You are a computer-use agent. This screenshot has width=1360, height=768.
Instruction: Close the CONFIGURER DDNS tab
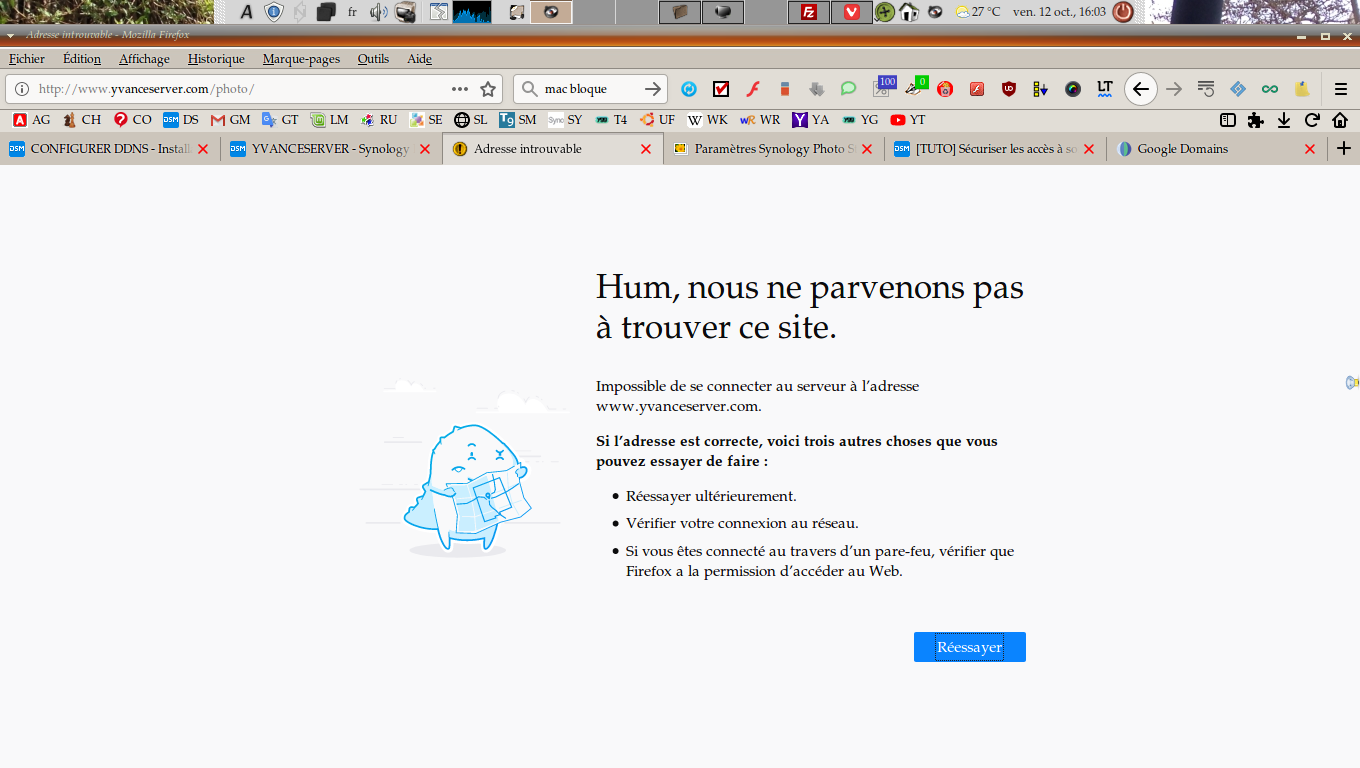click(203, 149)
